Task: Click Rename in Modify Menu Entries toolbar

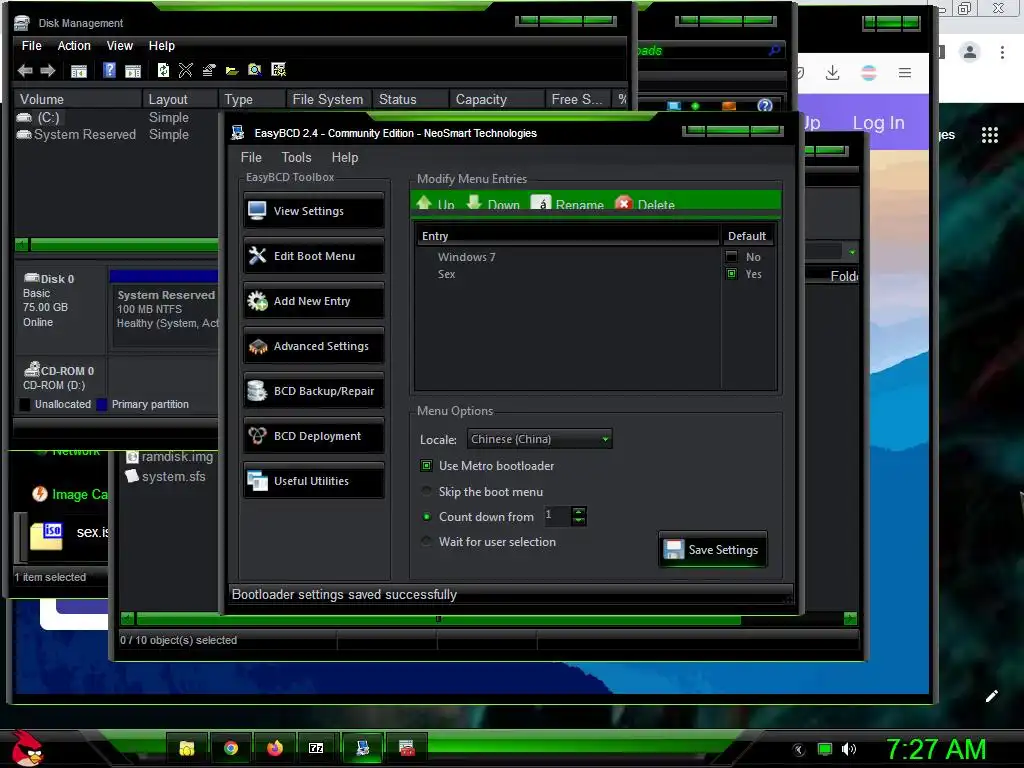Action: (568, 204)
